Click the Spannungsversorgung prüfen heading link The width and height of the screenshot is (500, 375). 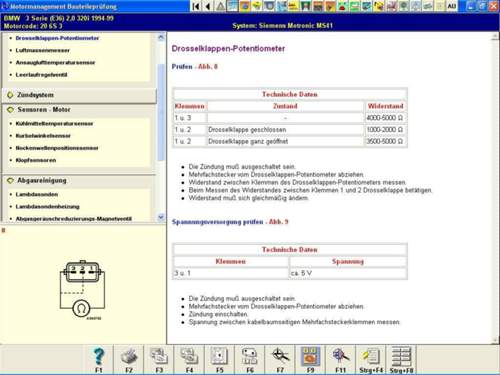coord(217,222)
